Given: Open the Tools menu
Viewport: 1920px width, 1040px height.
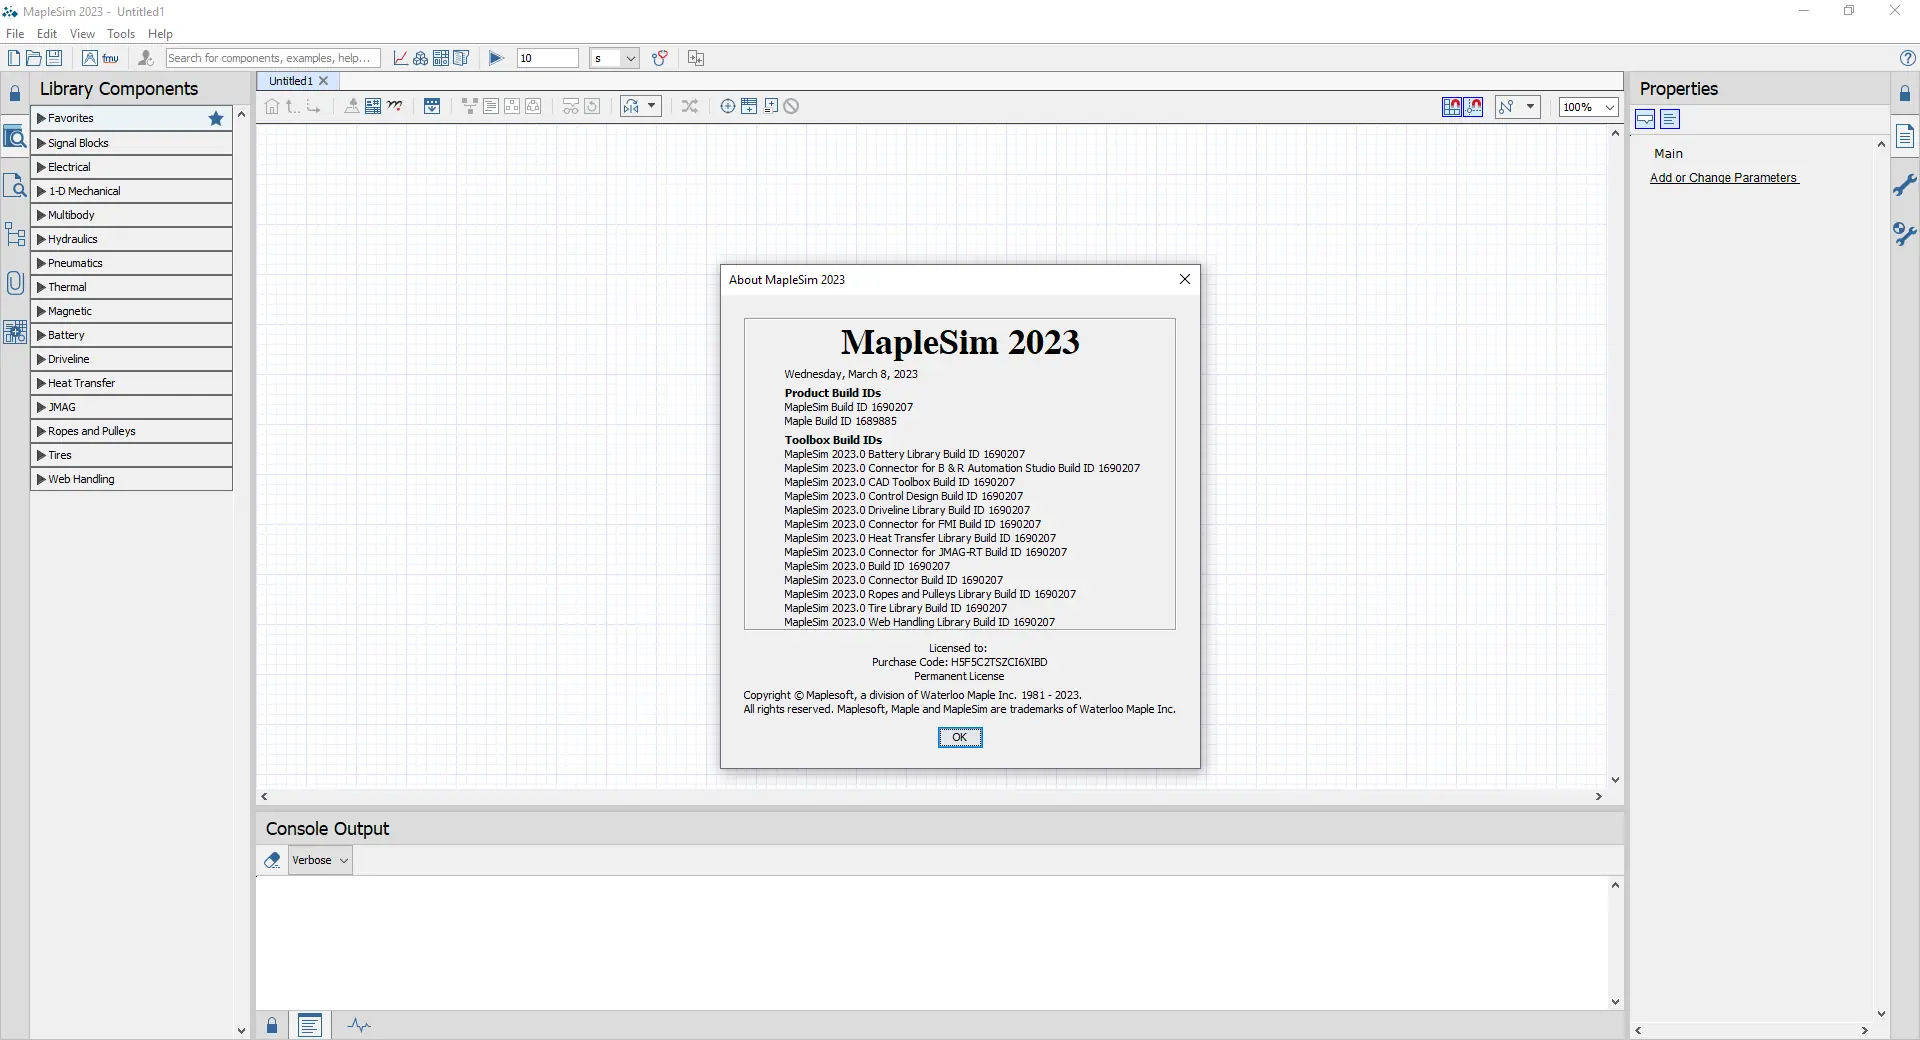Looking at the screenshot, I should point(121,33).
